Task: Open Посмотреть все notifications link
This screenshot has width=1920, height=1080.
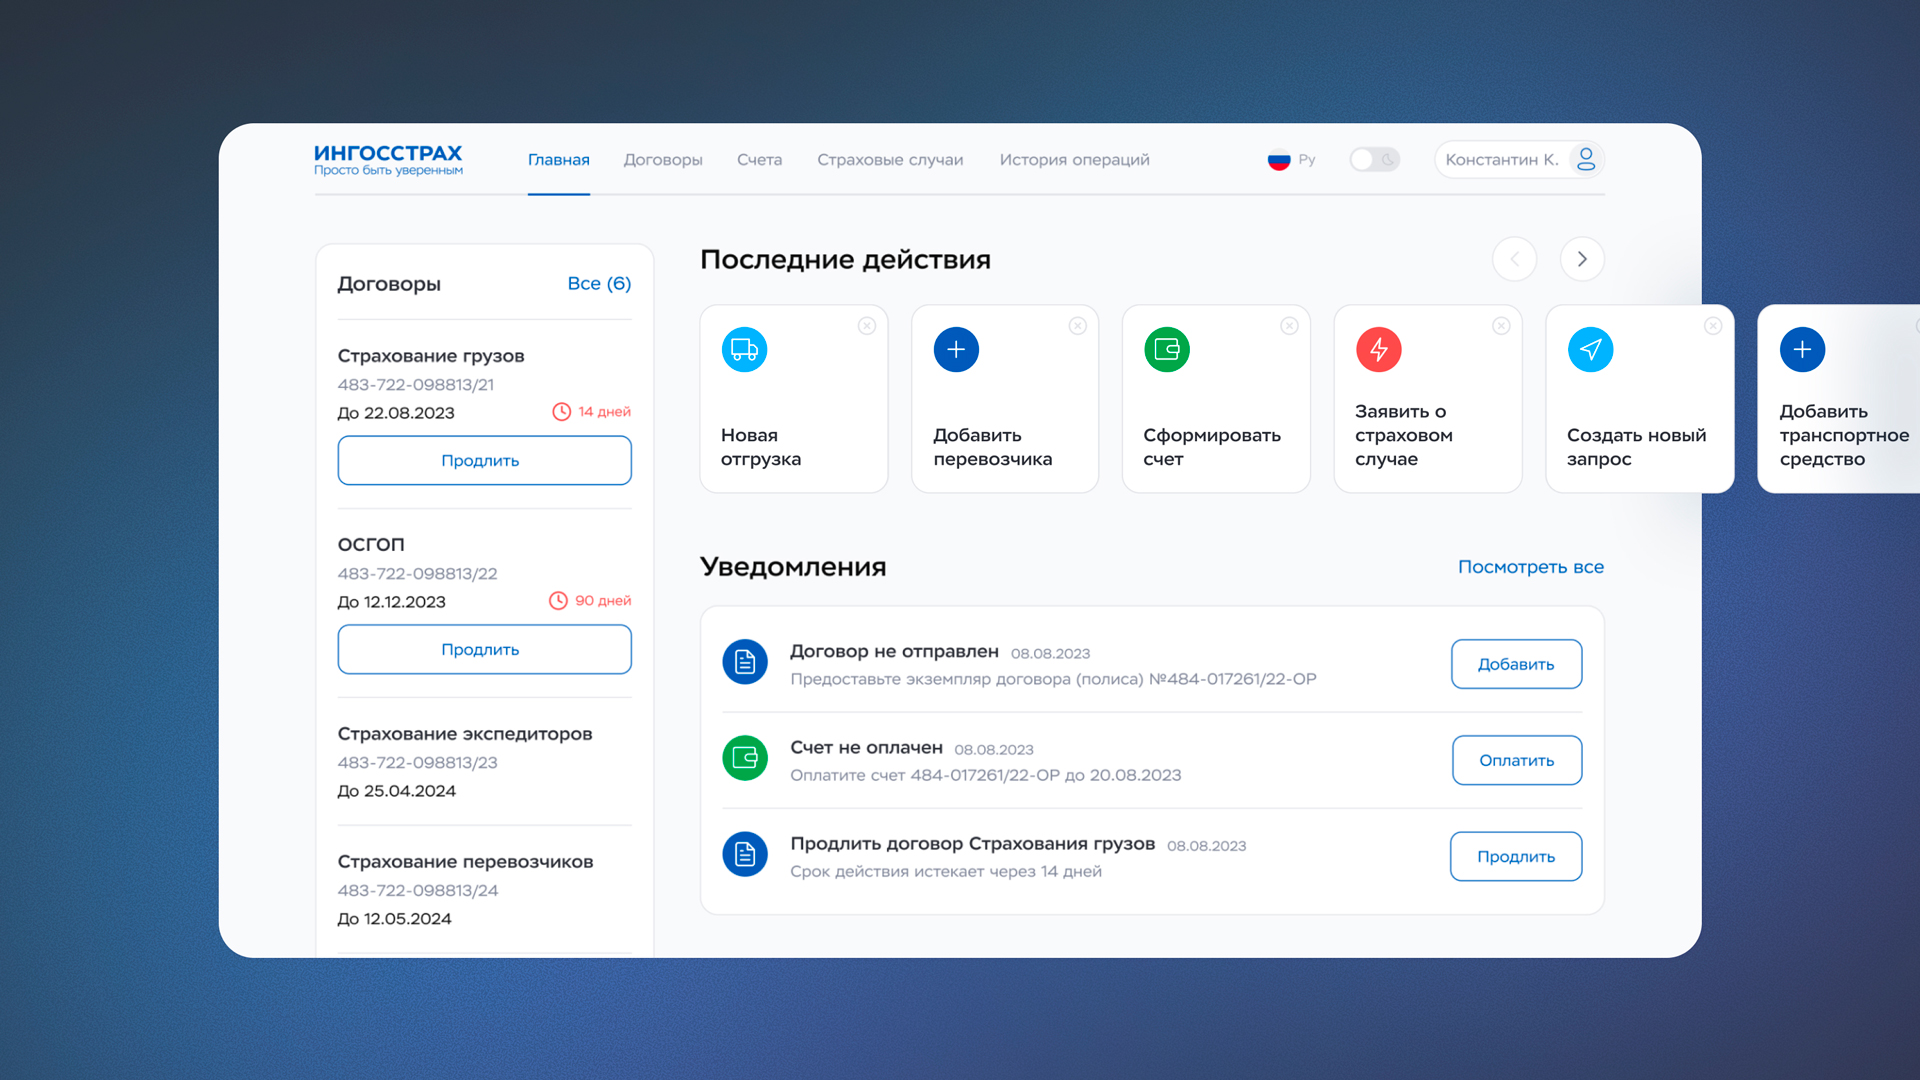Action: (x=1530, y=567)
